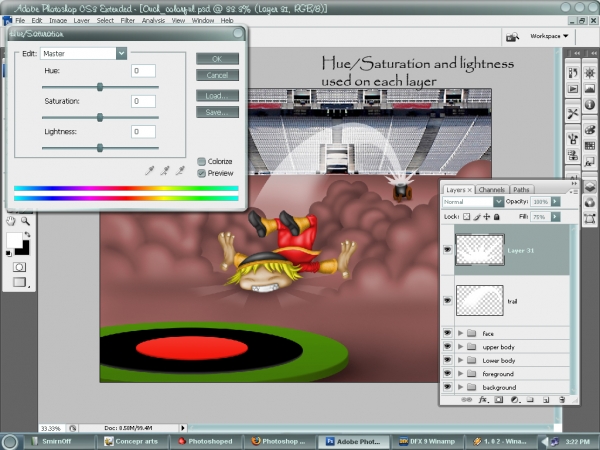The width and height of the screenshot is (600, 450).
Task: Add a layer mask icon
Action: [499, 399]
